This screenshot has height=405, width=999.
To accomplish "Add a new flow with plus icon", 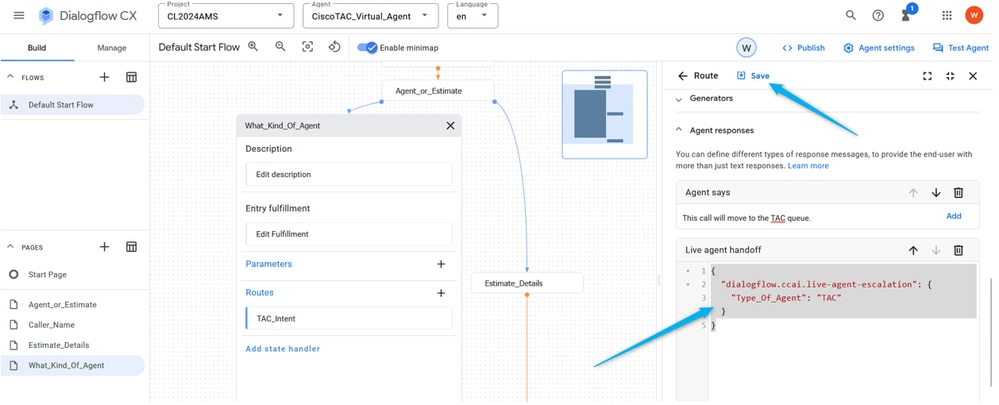I will pyautogui.click(x=104, y=77).
